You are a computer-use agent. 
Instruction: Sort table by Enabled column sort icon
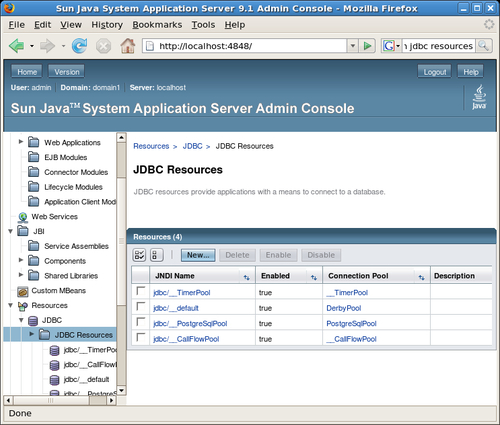coord(314,277)
